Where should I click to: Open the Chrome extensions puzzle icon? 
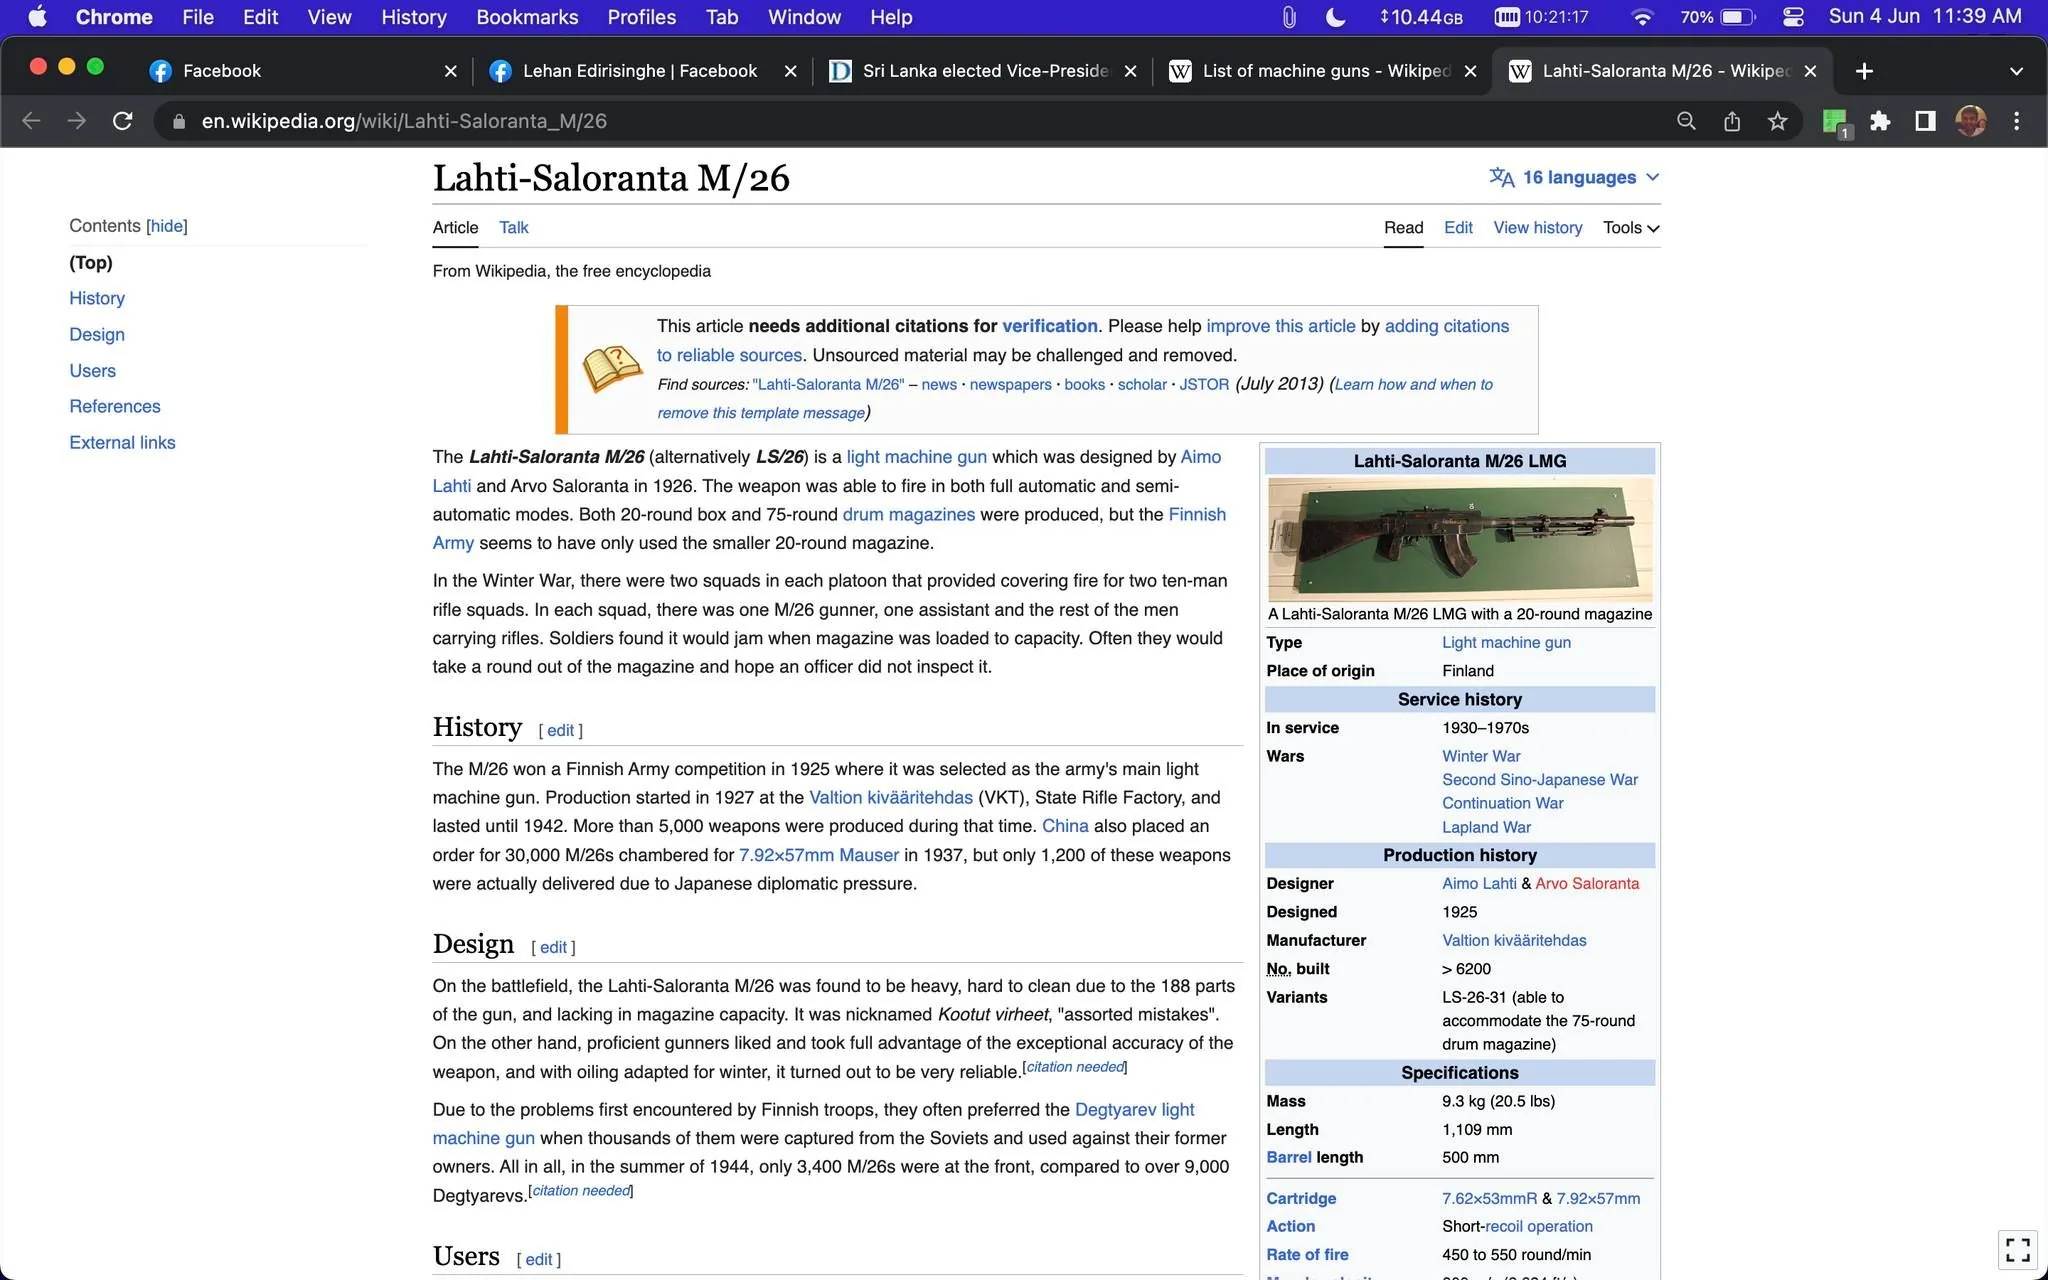(1880, 121)
